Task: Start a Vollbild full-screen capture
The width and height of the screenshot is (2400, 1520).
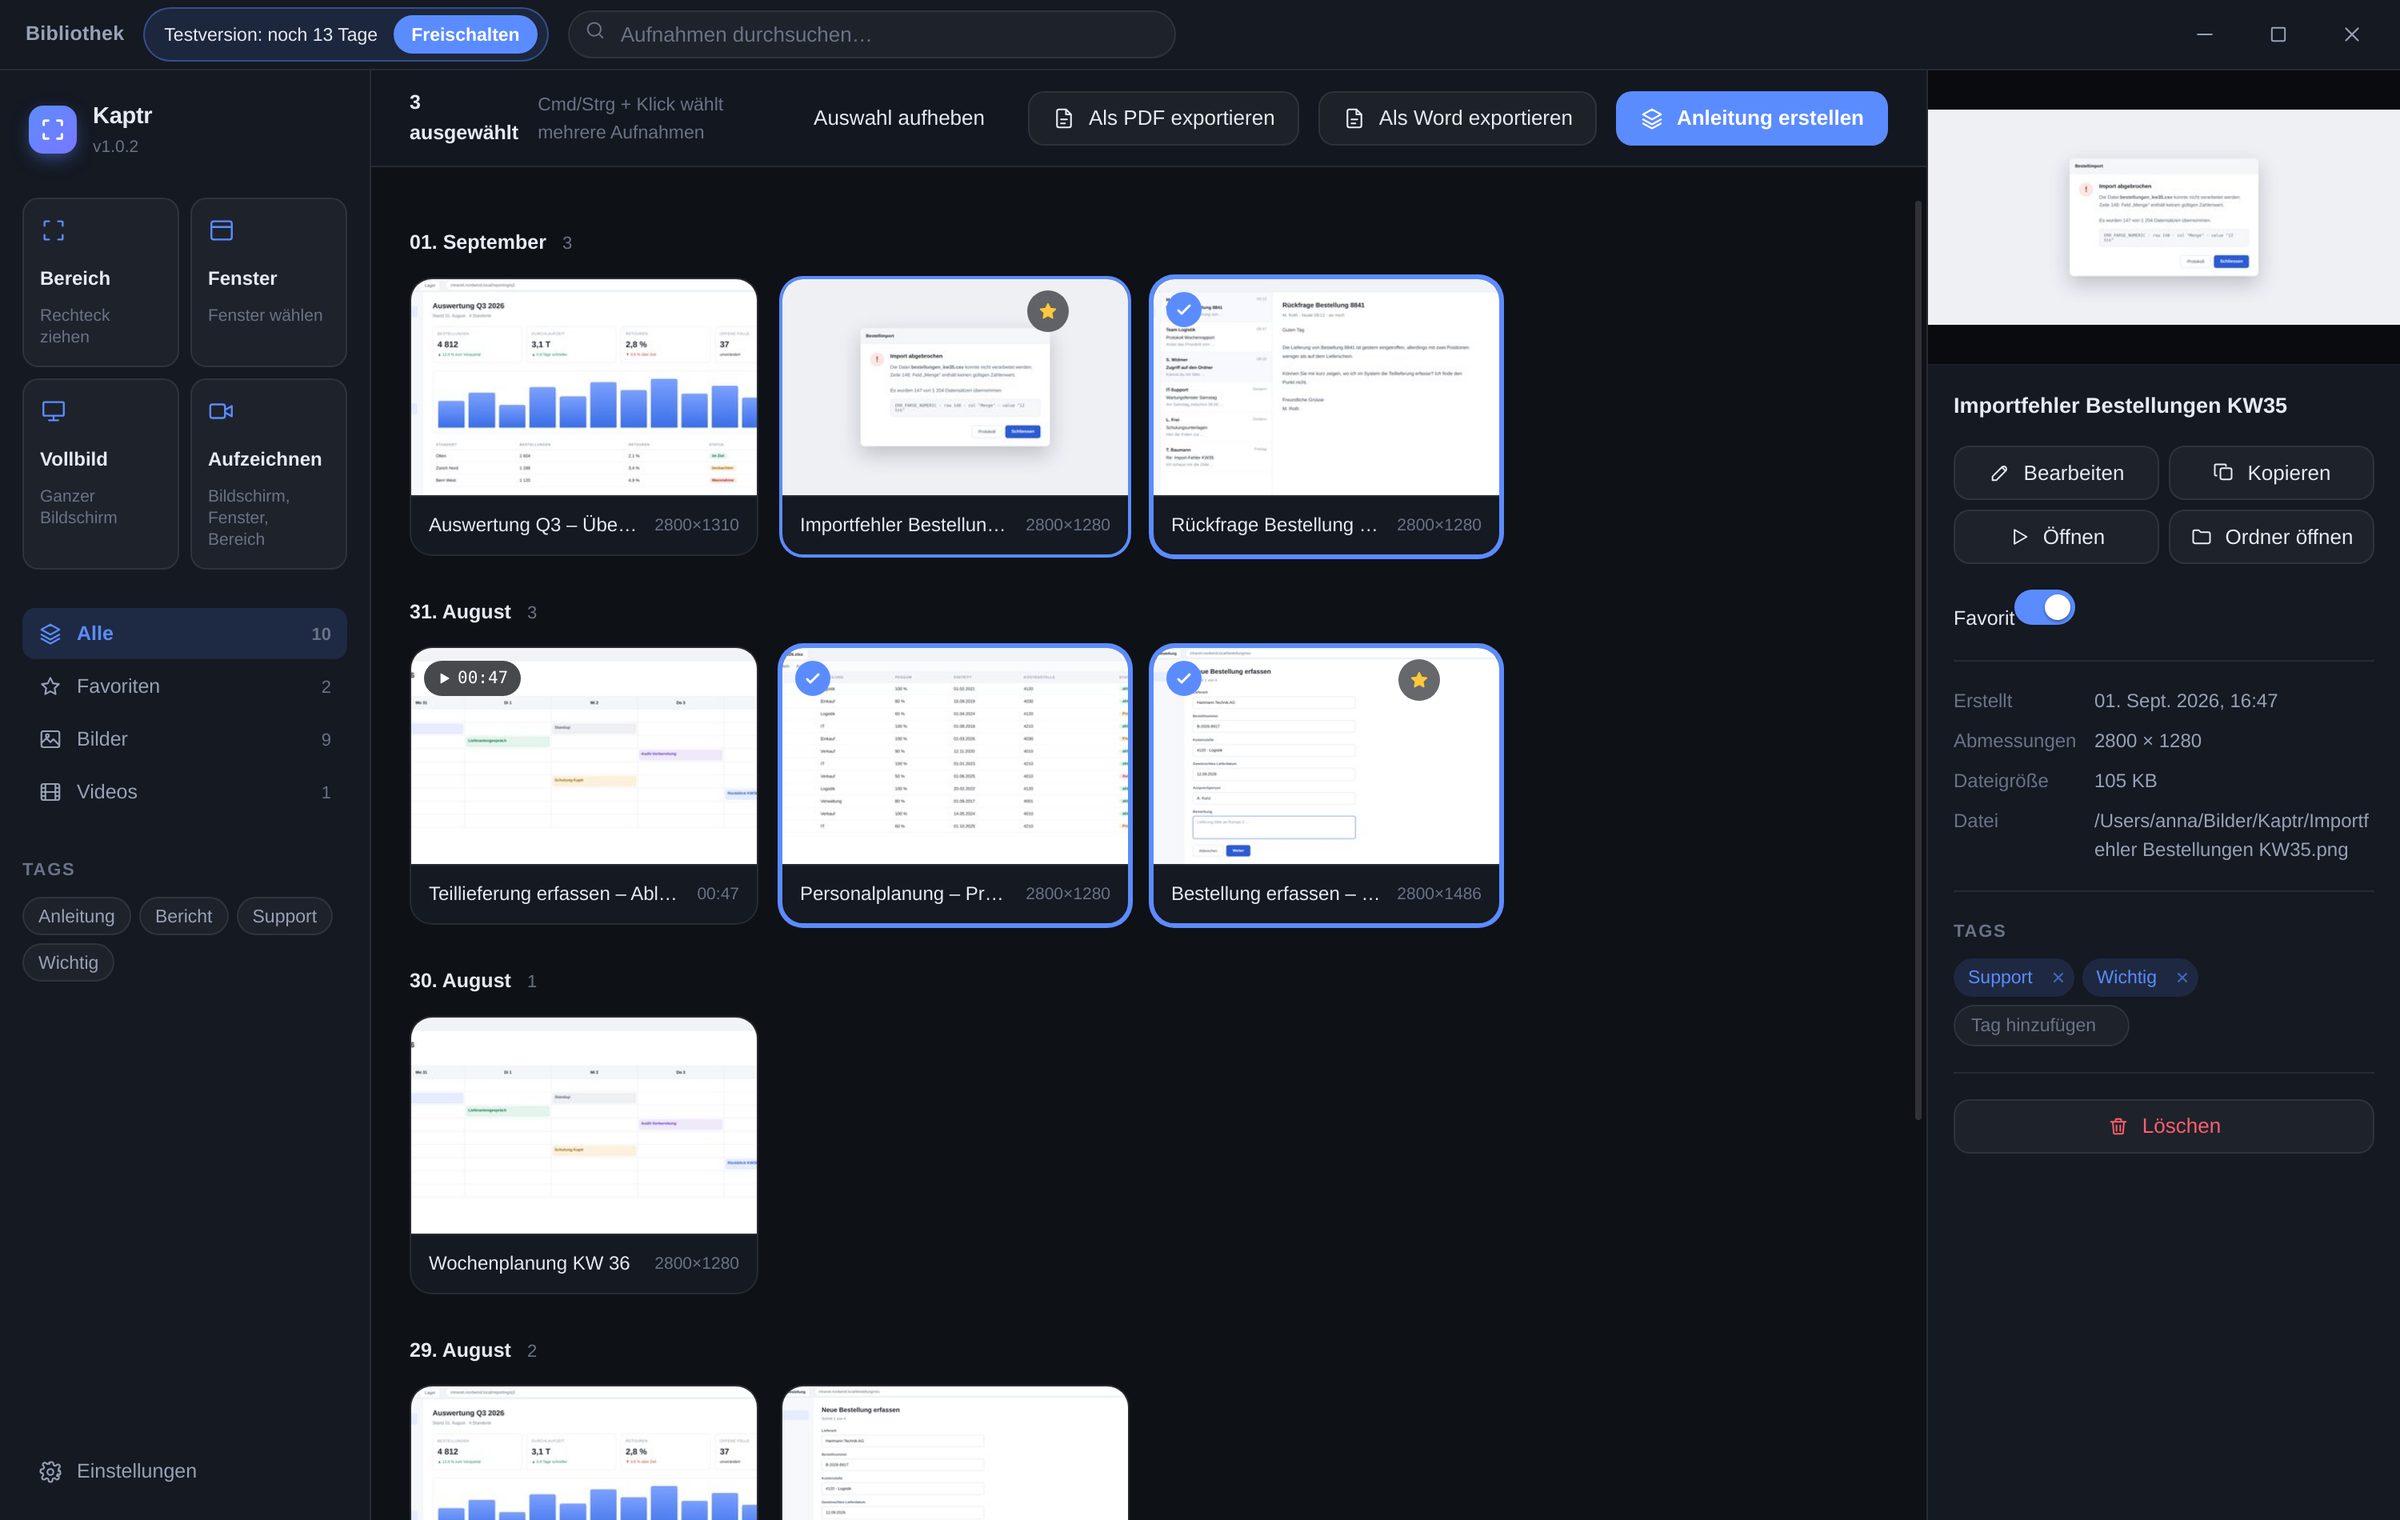Action: 100,473
